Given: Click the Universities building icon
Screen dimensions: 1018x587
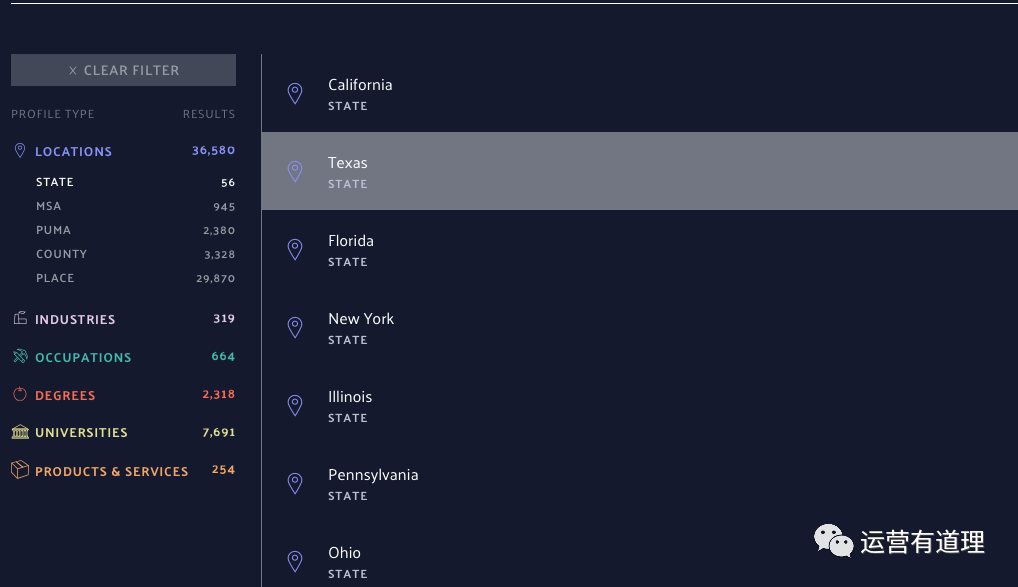Looking at the screenshot, I should point(20,432).
